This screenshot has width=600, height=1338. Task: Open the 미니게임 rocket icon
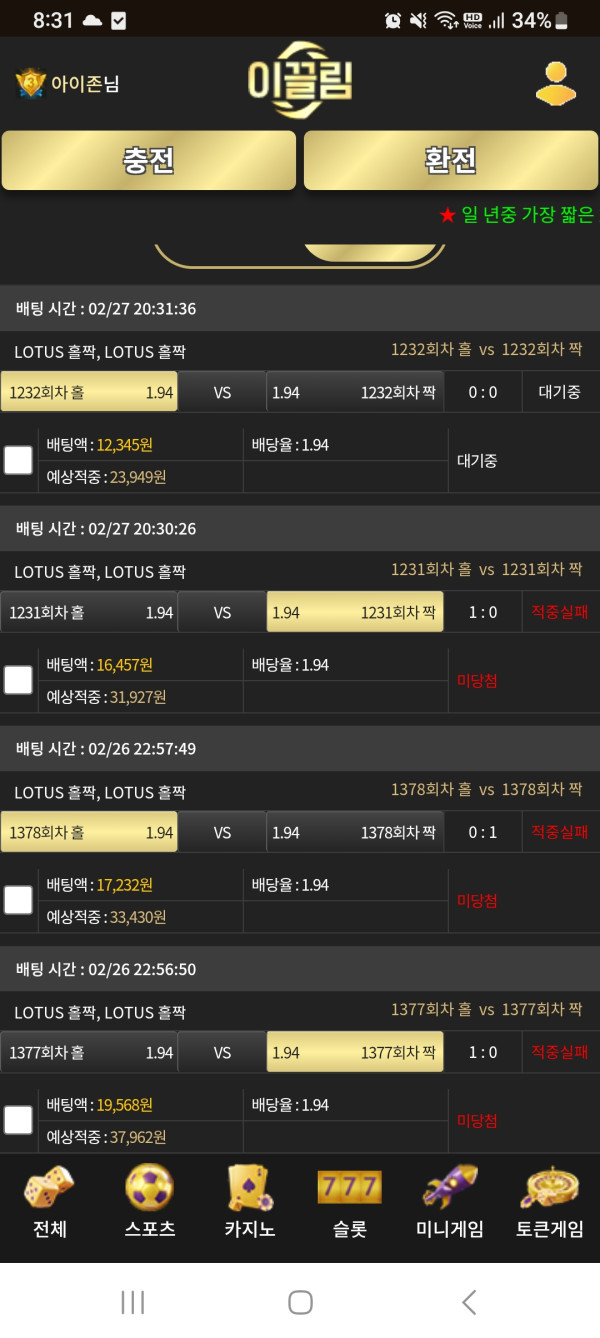449,1188
